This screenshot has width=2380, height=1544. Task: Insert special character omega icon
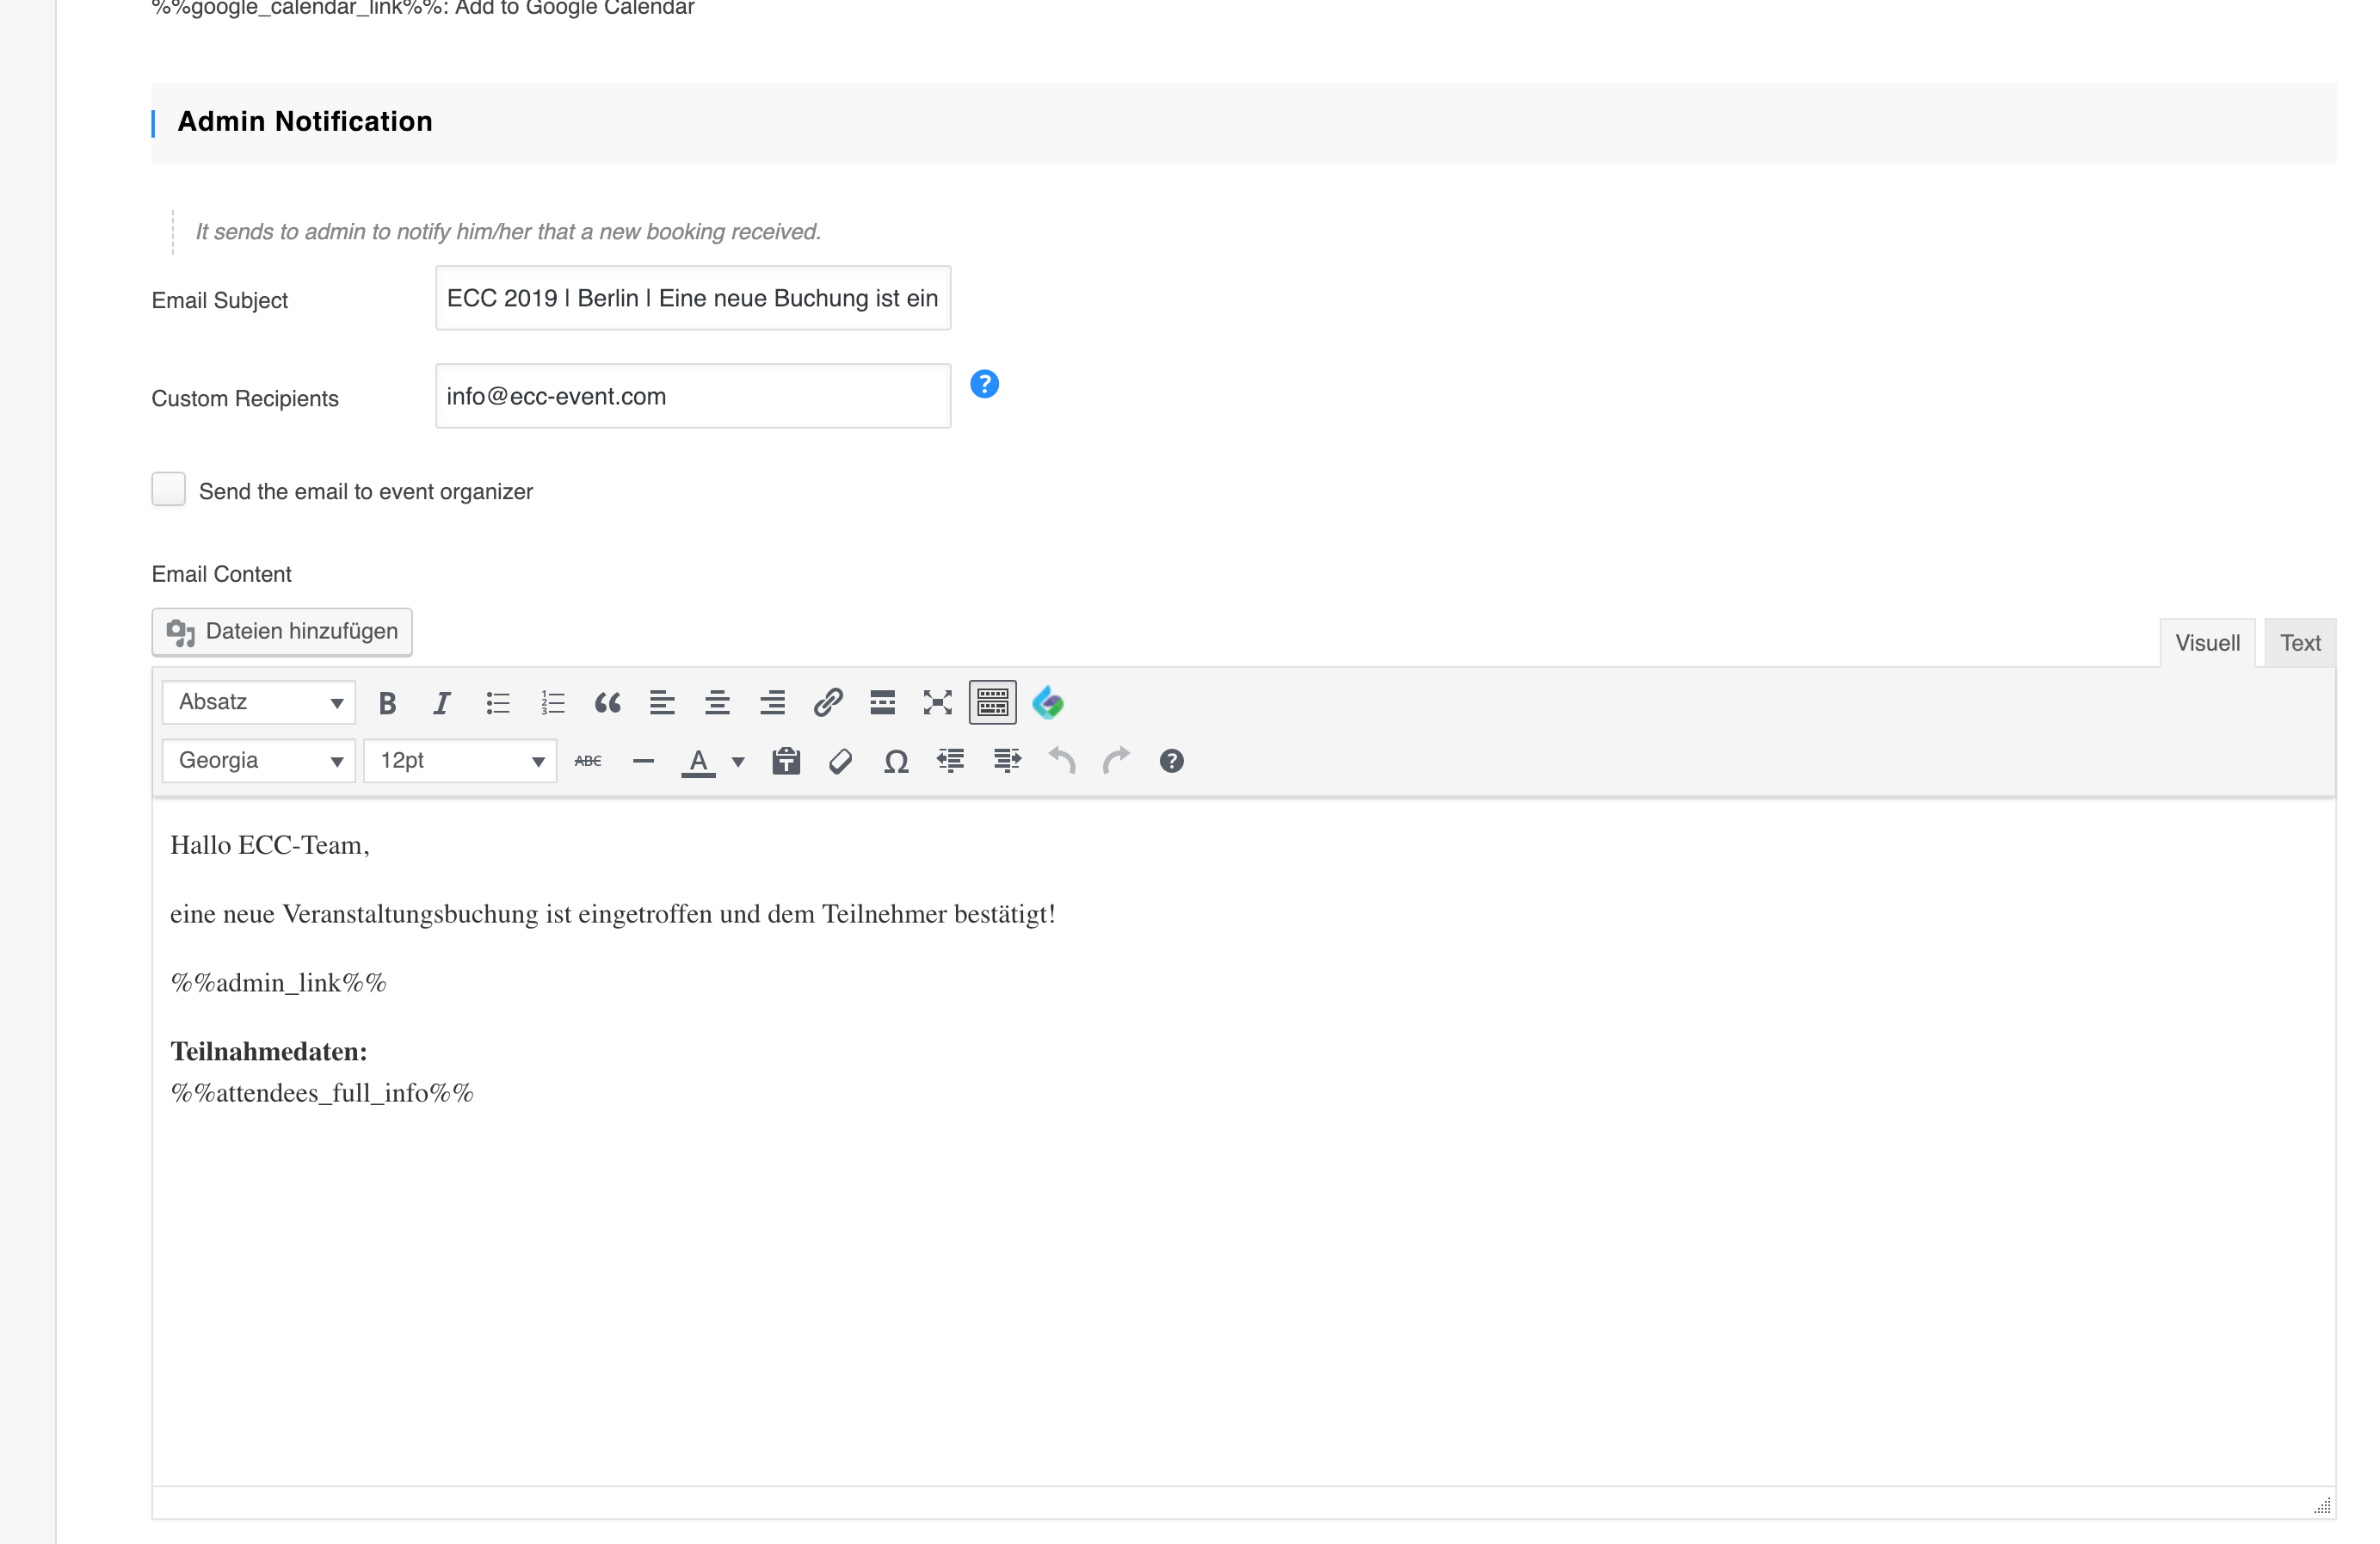[x=896, y=762]
